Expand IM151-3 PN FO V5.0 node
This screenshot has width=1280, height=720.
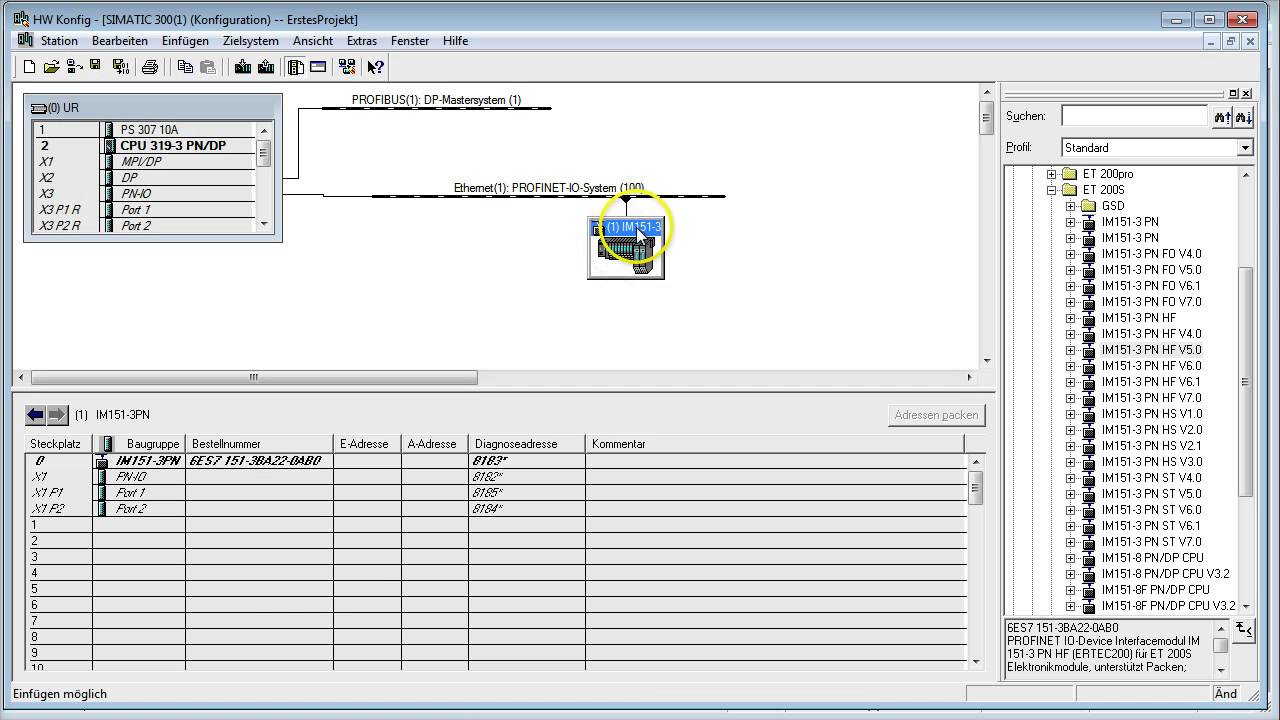[1070, 270]
